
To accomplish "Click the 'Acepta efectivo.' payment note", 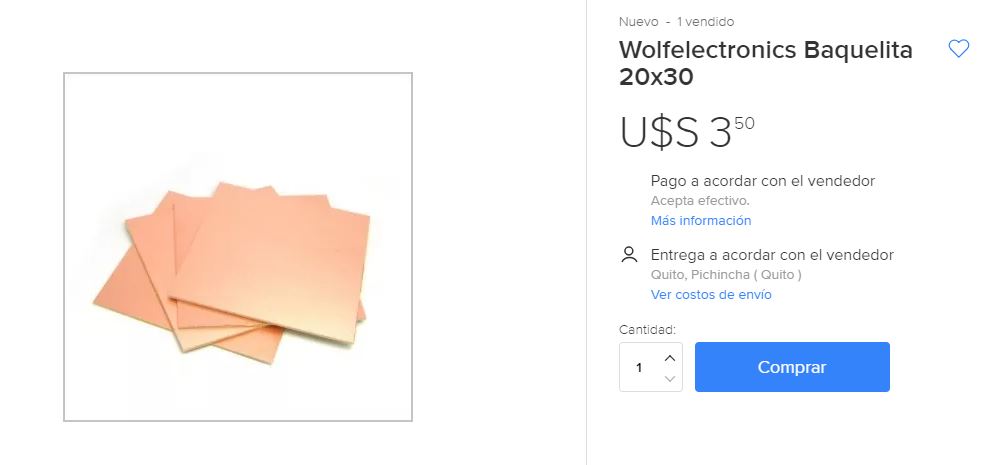I will [x=700, y=201].
